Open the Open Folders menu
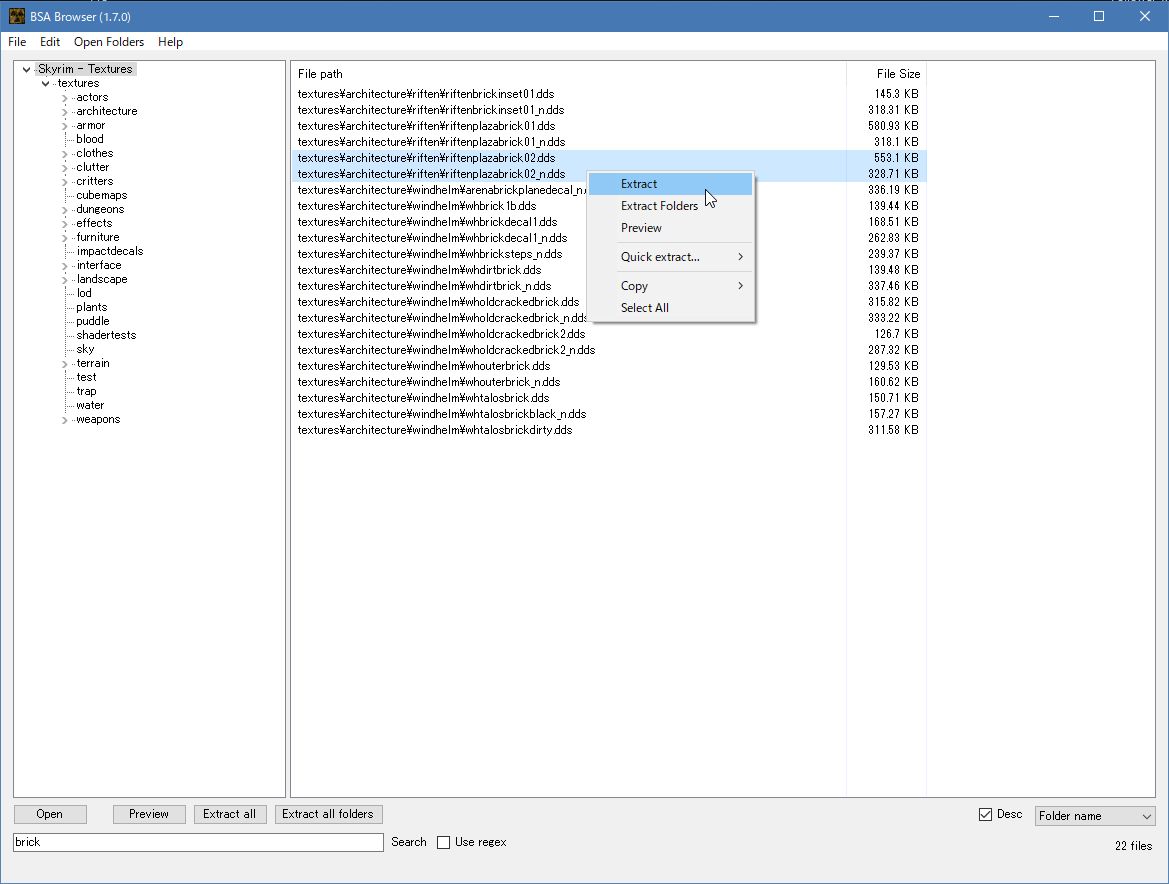 tap(109, 42)
